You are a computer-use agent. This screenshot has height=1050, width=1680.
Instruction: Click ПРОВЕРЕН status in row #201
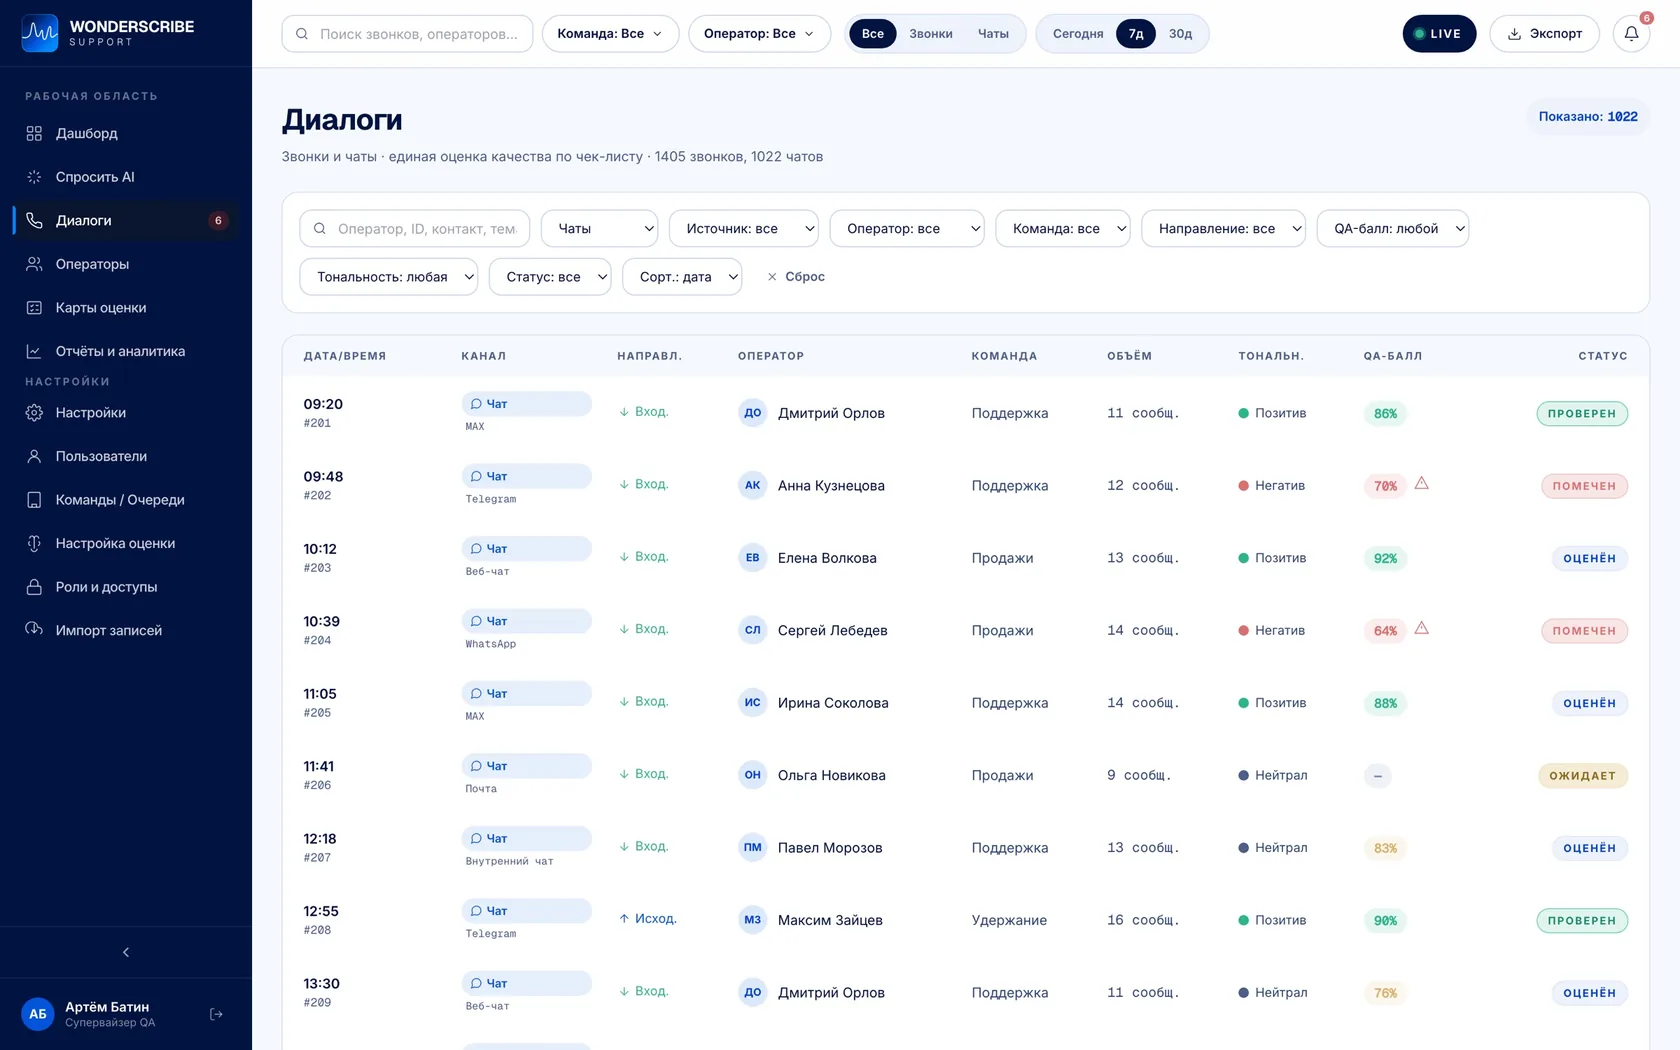click(1582, 413)
